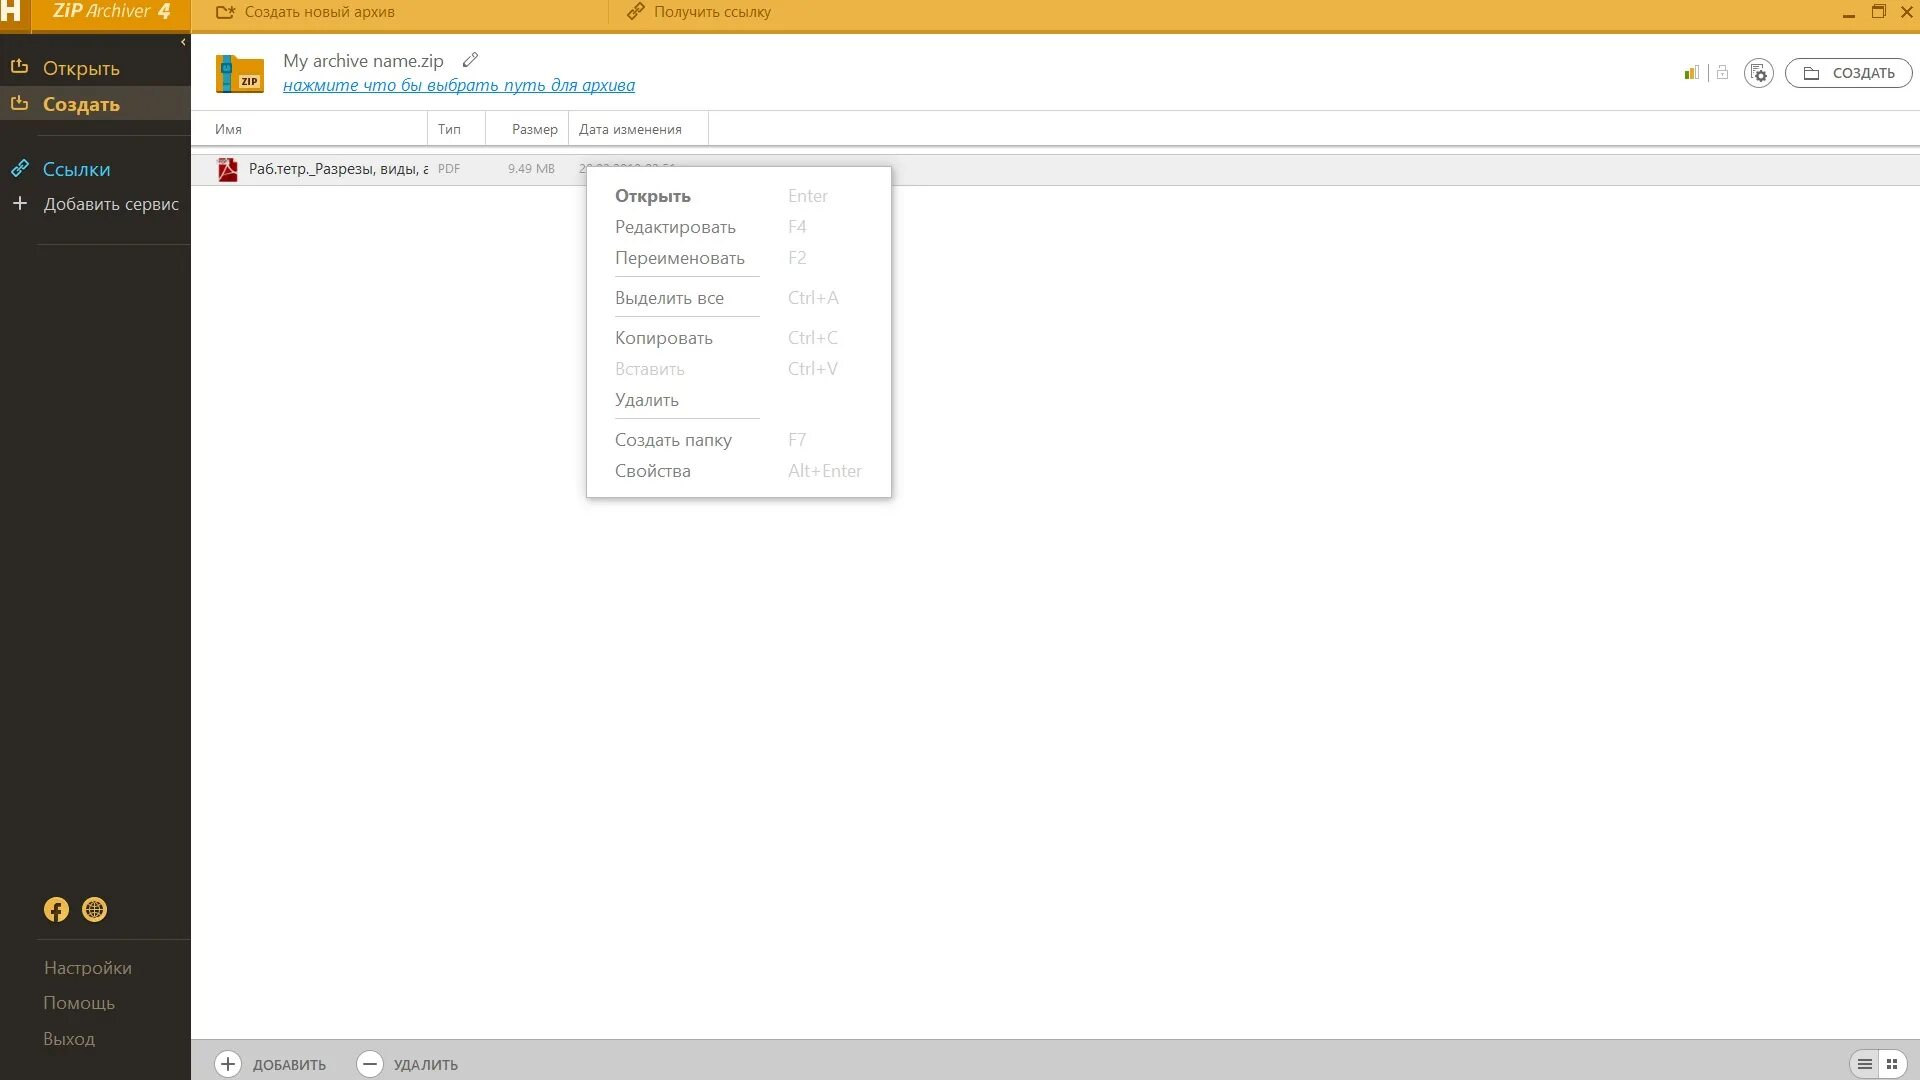The image size is (1920, 1080).
Task: Click the compression level bars icon
Action: pyautogui.click(x=1691, y=73)
